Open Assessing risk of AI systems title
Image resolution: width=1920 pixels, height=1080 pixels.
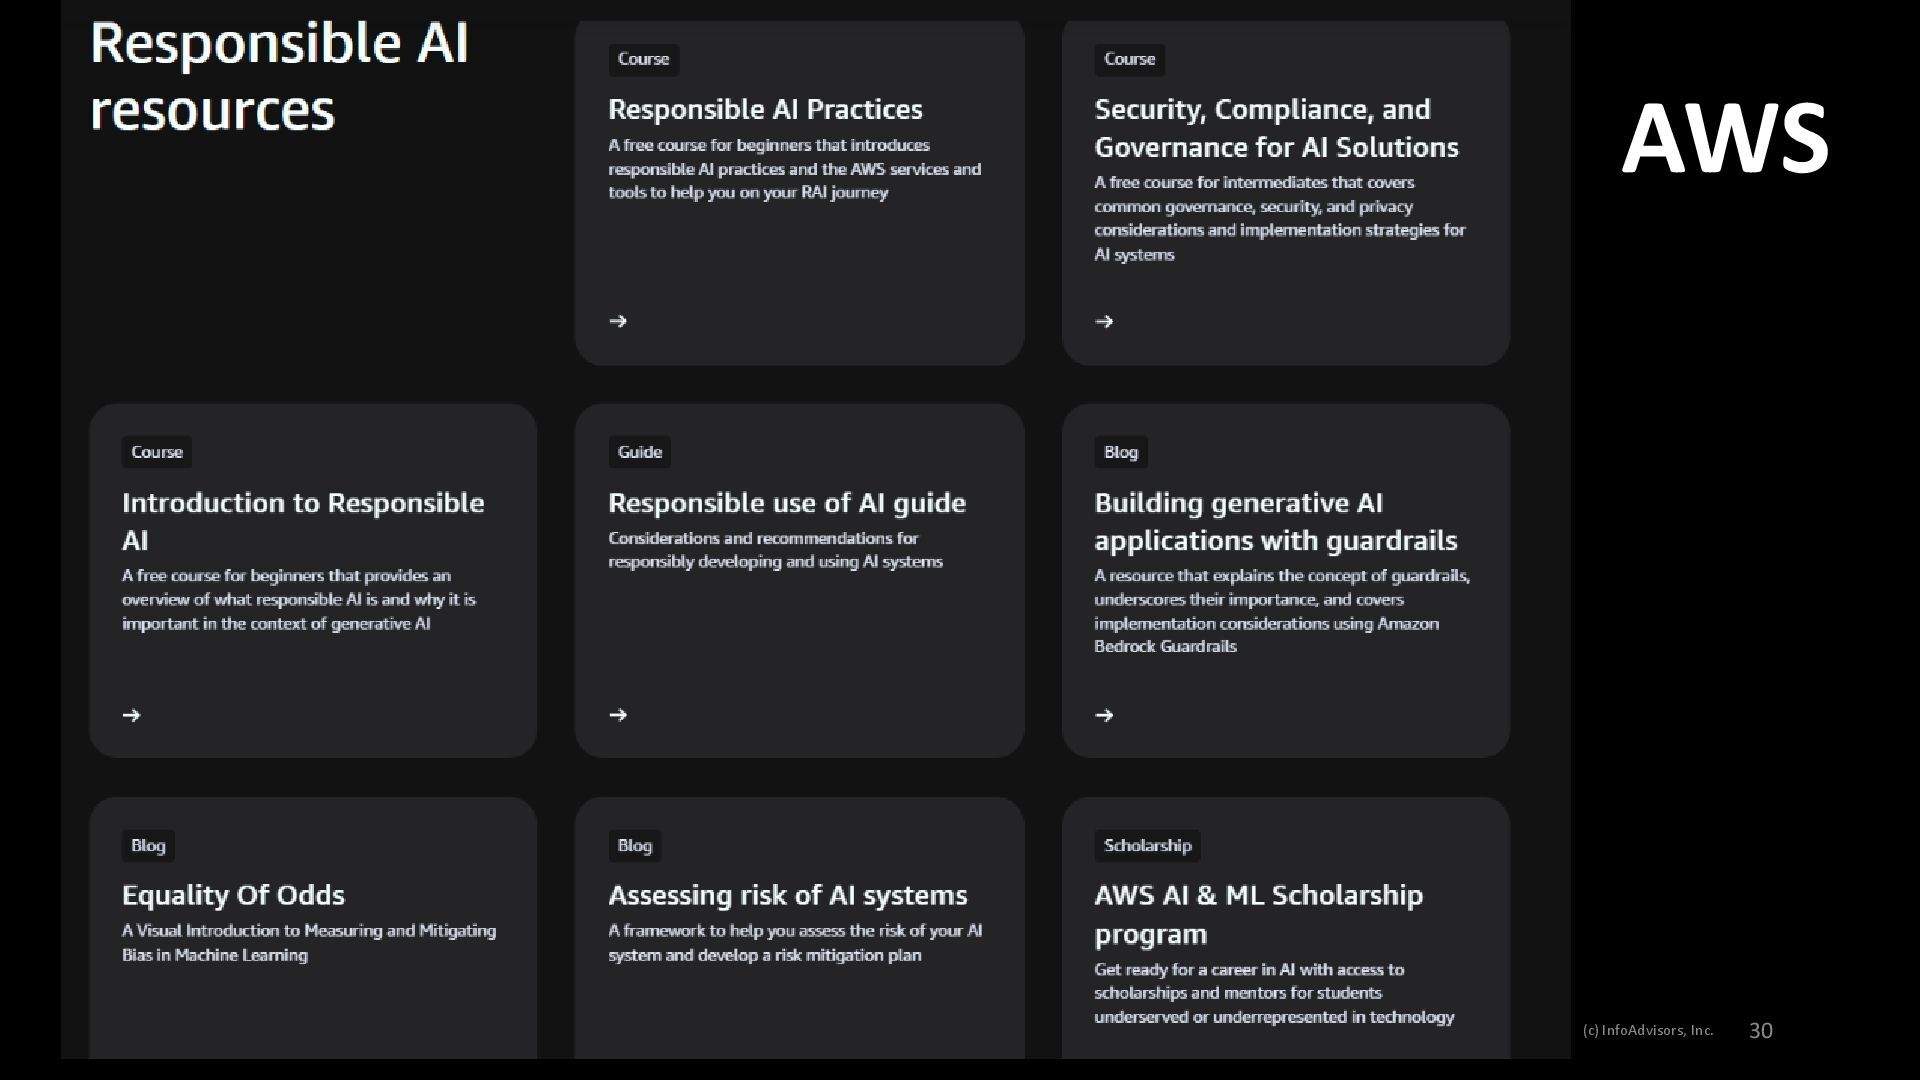click(788, 895)
